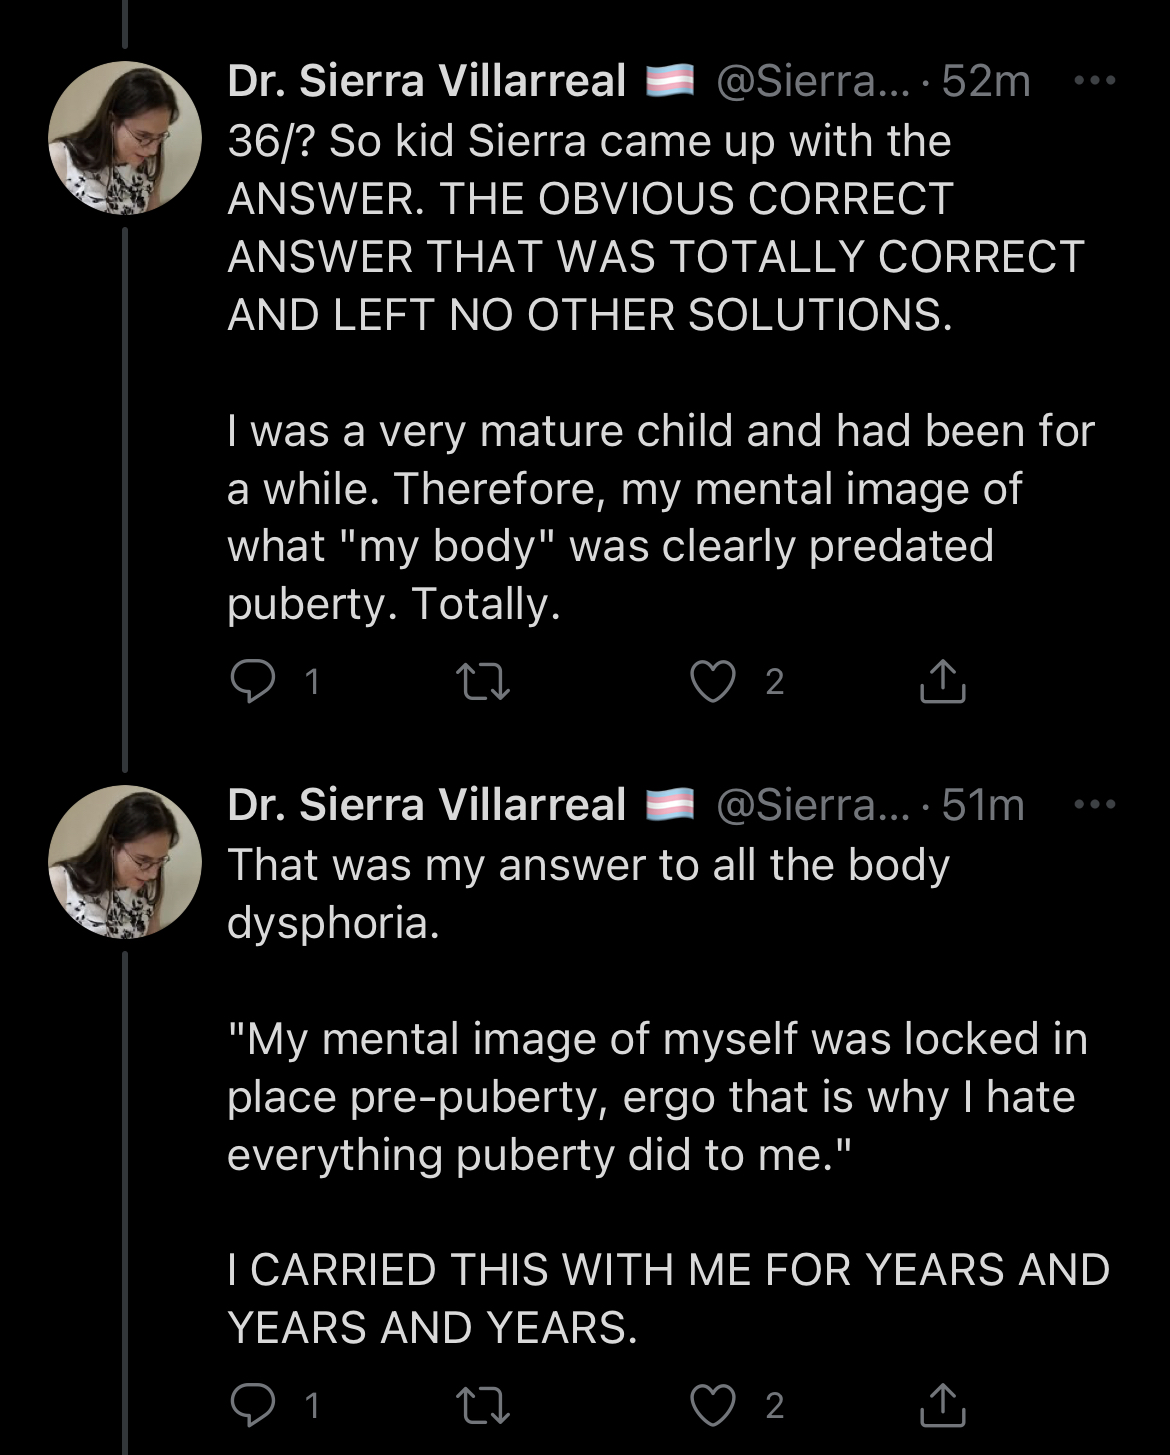Like the 52m tweet
Image resolution: width=1170 pixels, height=1455 pixels.
(x=713, y=682)
